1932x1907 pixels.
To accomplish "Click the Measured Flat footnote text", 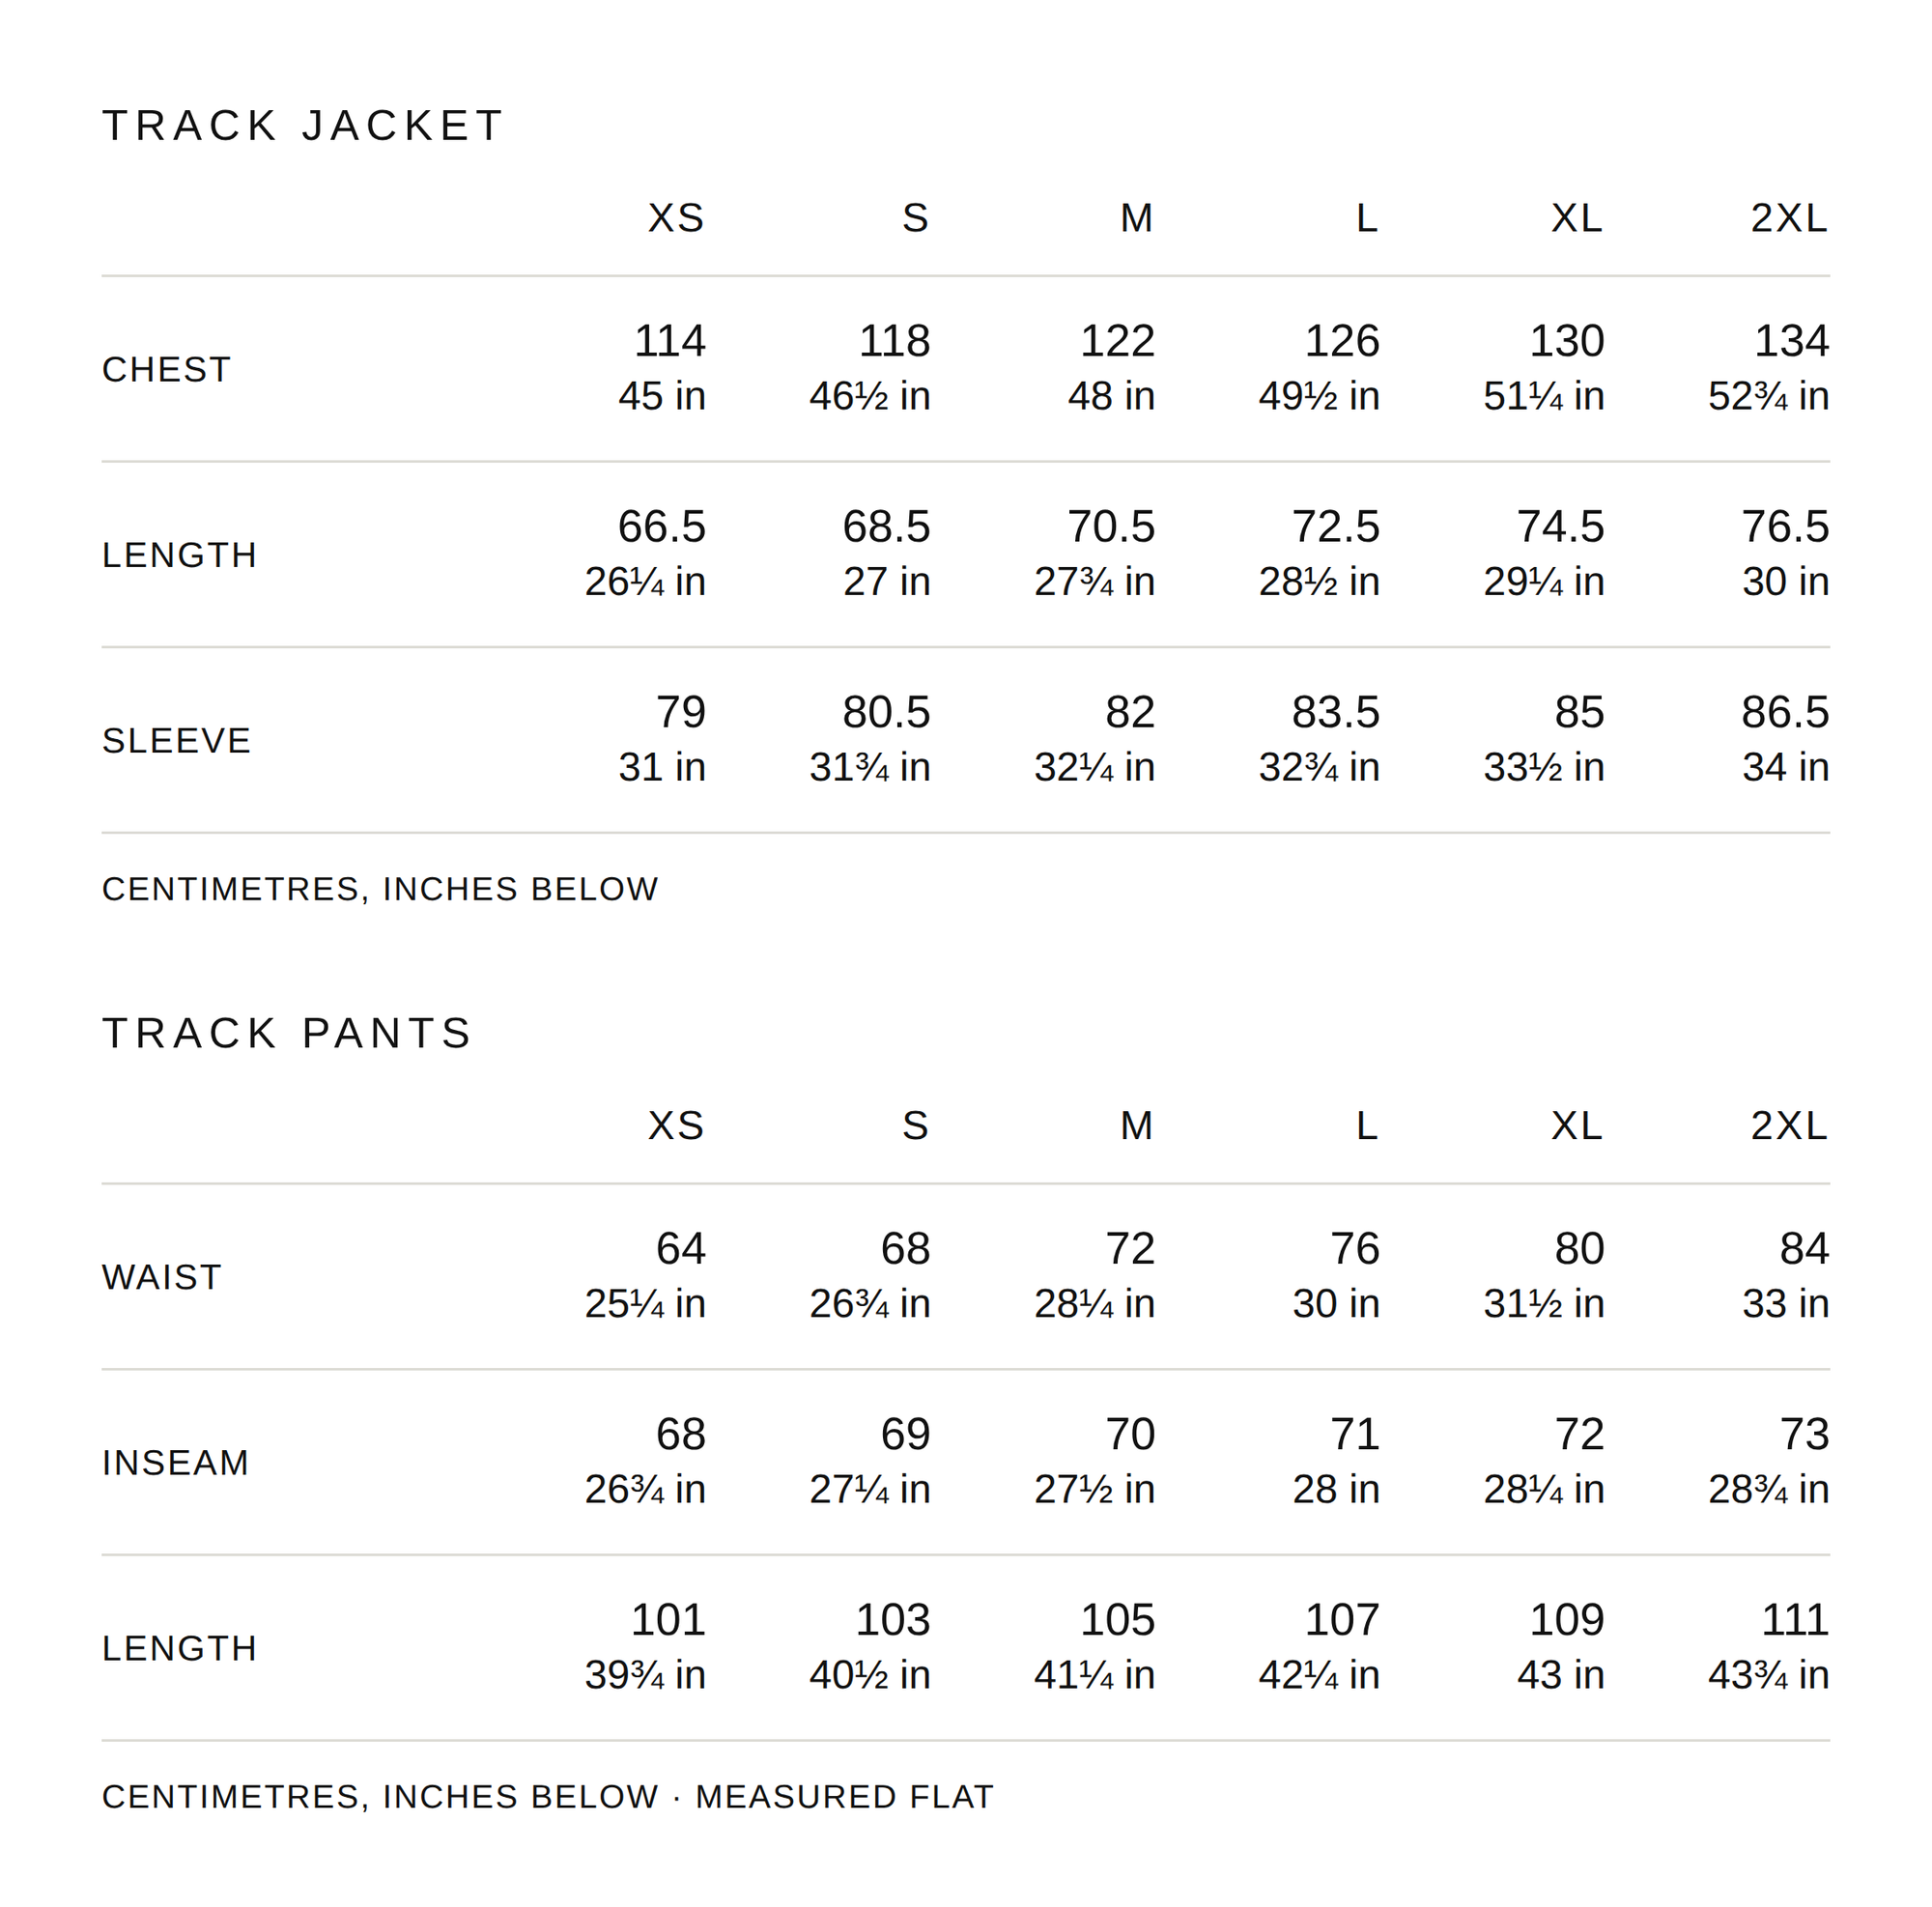I will pyautogui.click(x=845, y=1797).
